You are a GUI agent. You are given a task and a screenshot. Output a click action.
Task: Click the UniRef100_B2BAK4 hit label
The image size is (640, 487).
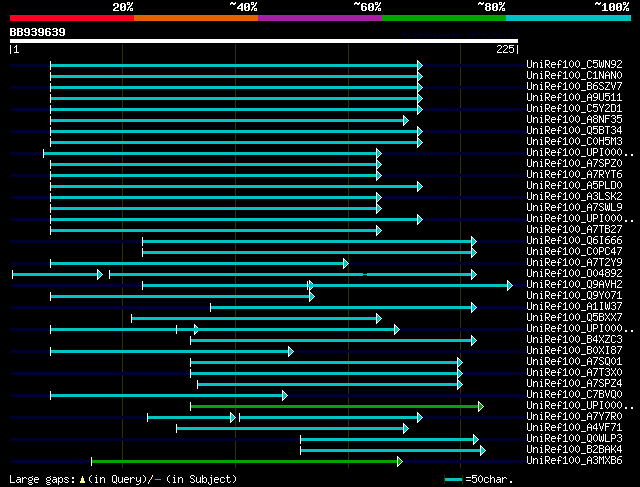[574, 450]
